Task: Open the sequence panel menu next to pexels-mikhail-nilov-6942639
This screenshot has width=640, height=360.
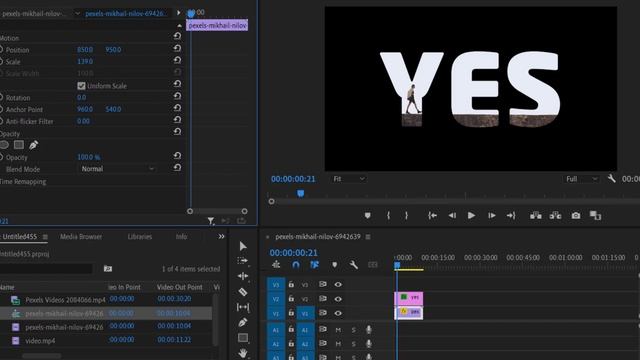Action: (x=368, y=237)
